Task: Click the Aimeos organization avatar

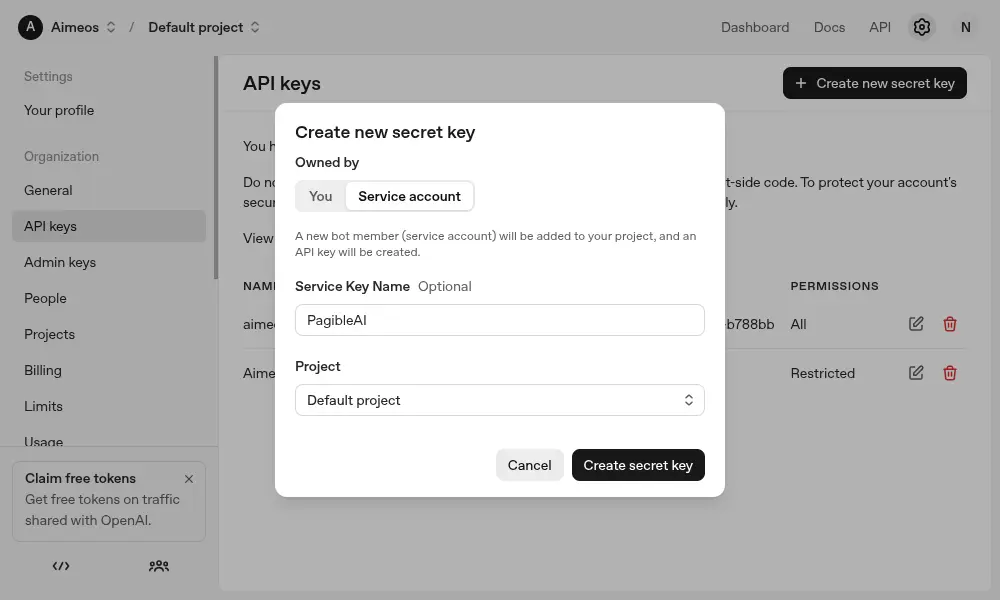Action: point(31,27)
